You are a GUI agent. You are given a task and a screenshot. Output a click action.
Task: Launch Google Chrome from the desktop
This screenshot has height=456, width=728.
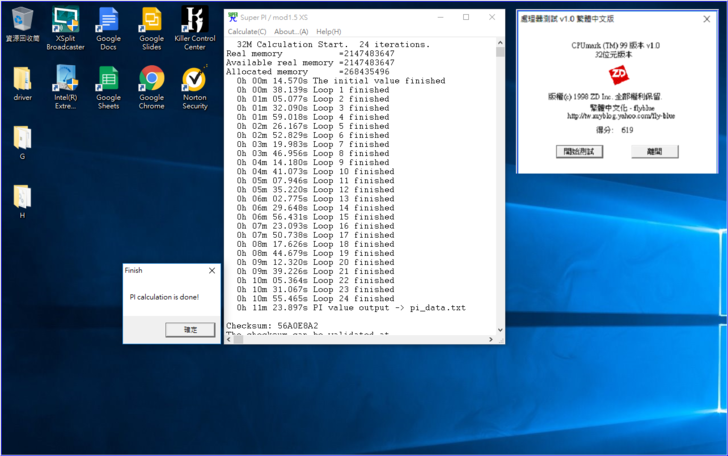151,79
